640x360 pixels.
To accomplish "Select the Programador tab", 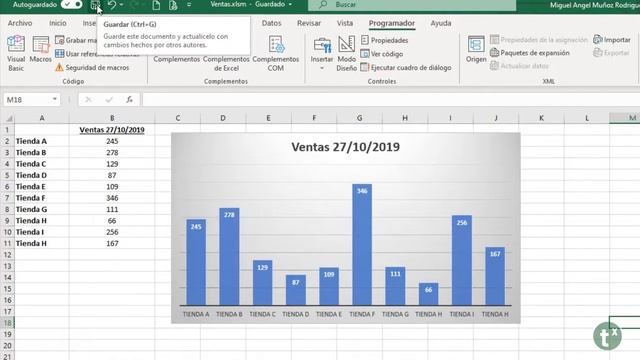I will point(391,23).
